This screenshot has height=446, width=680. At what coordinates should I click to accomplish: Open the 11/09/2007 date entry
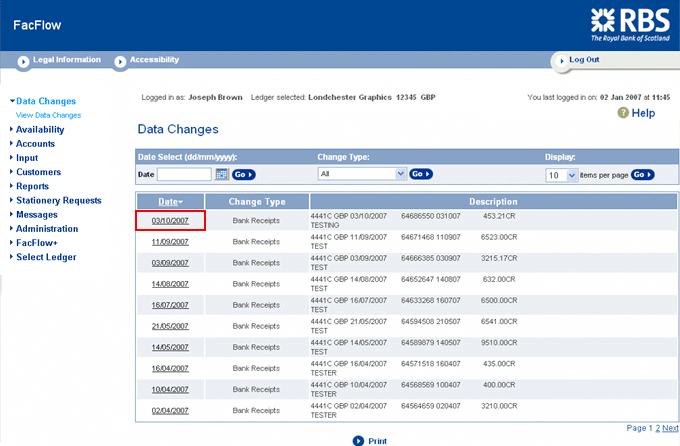coord(170,242)
